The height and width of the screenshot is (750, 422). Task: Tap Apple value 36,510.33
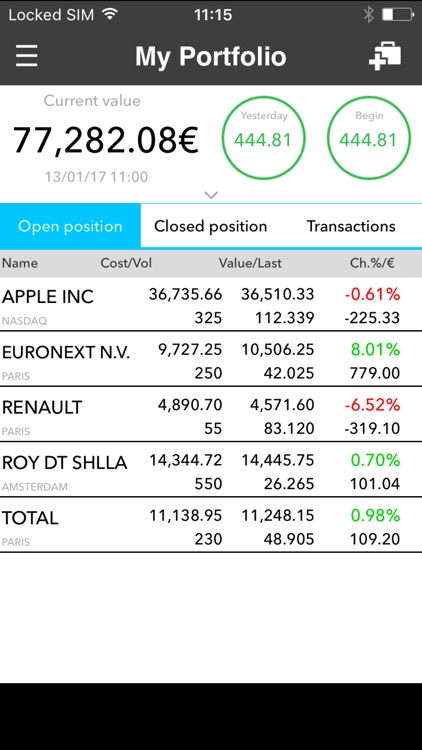tap(278, 295)
